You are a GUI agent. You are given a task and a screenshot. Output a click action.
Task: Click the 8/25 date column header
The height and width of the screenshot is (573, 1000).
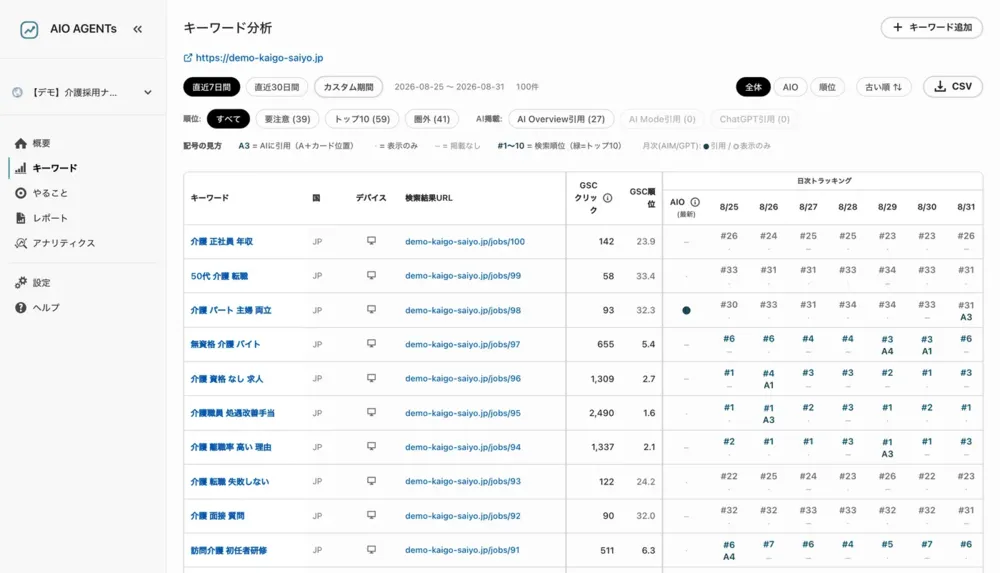(x=729, y=207)
